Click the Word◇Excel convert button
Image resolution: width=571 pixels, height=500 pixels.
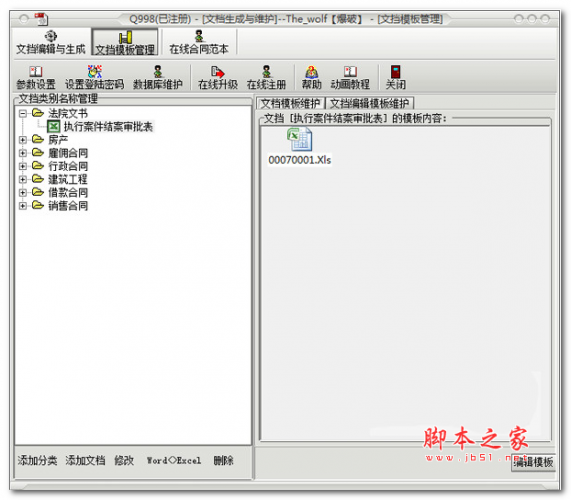[174, 461]
